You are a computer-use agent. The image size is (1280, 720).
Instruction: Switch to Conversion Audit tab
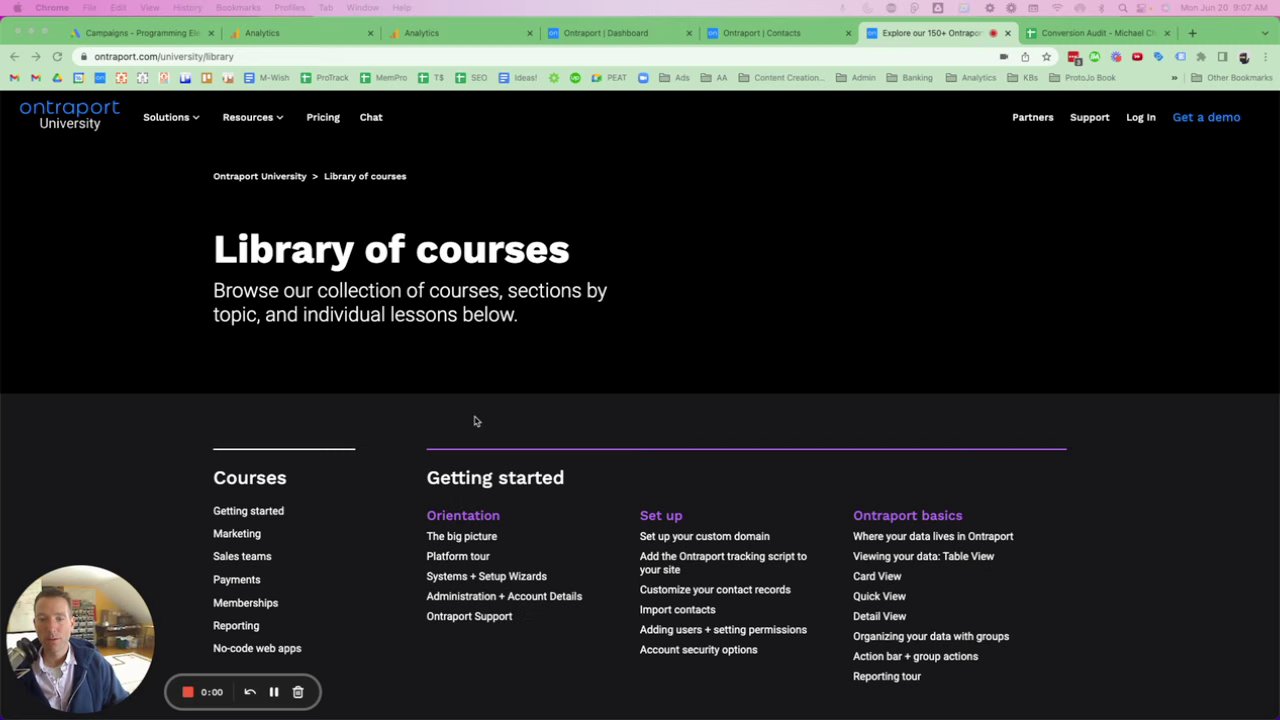[x=1098, y=33]
